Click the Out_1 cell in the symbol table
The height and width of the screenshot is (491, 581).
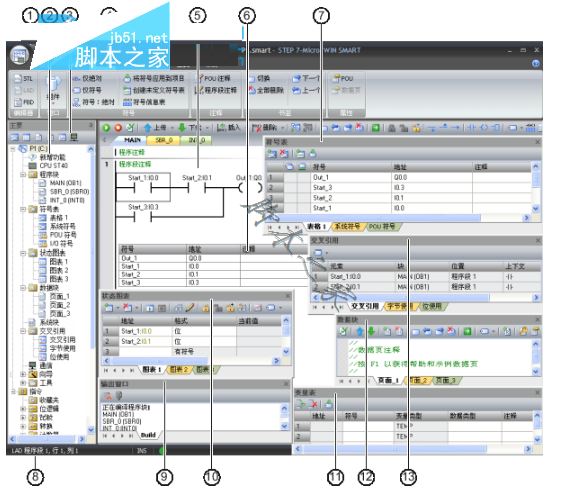tap(351, 178)
